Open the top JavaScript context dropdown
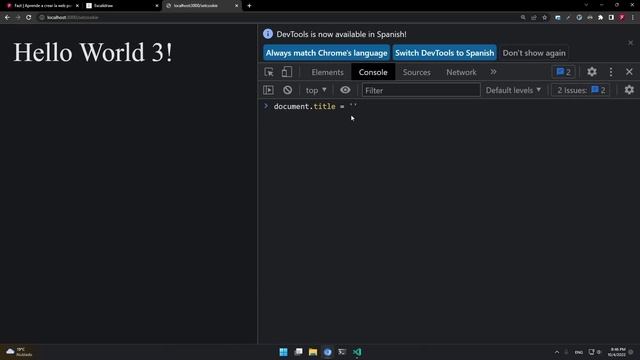 316,90
